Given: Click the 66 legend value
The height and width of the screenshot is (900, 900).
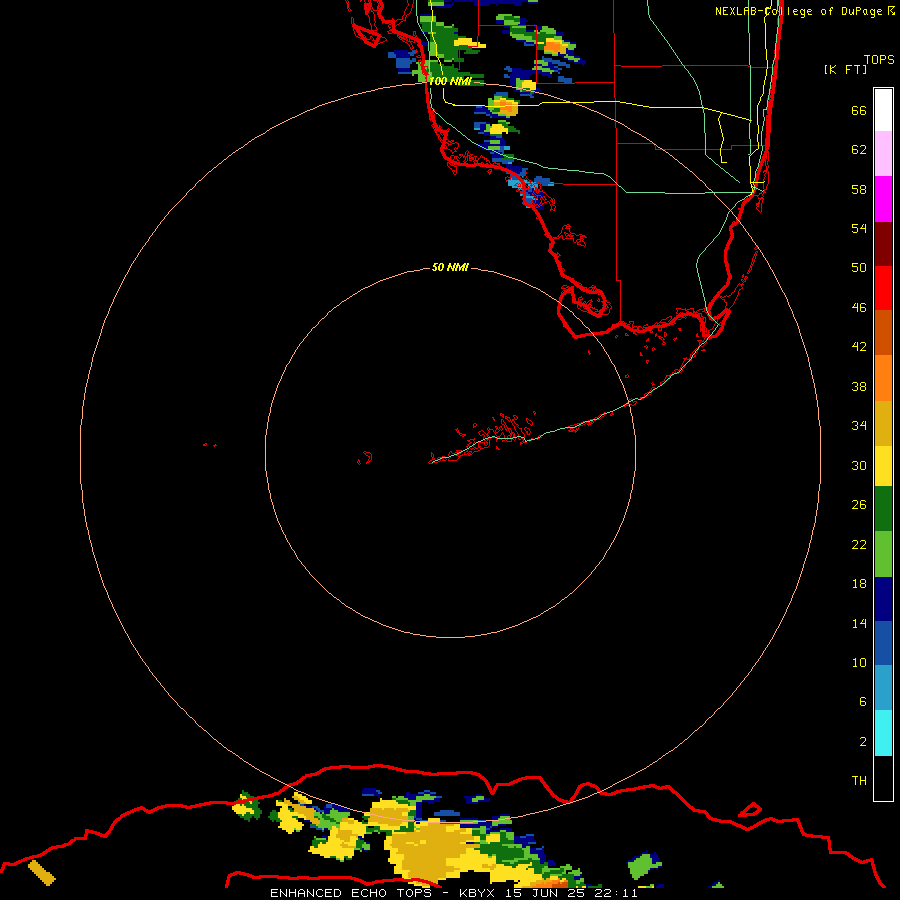Looking at the screenshot, I should tap(859, 110).
